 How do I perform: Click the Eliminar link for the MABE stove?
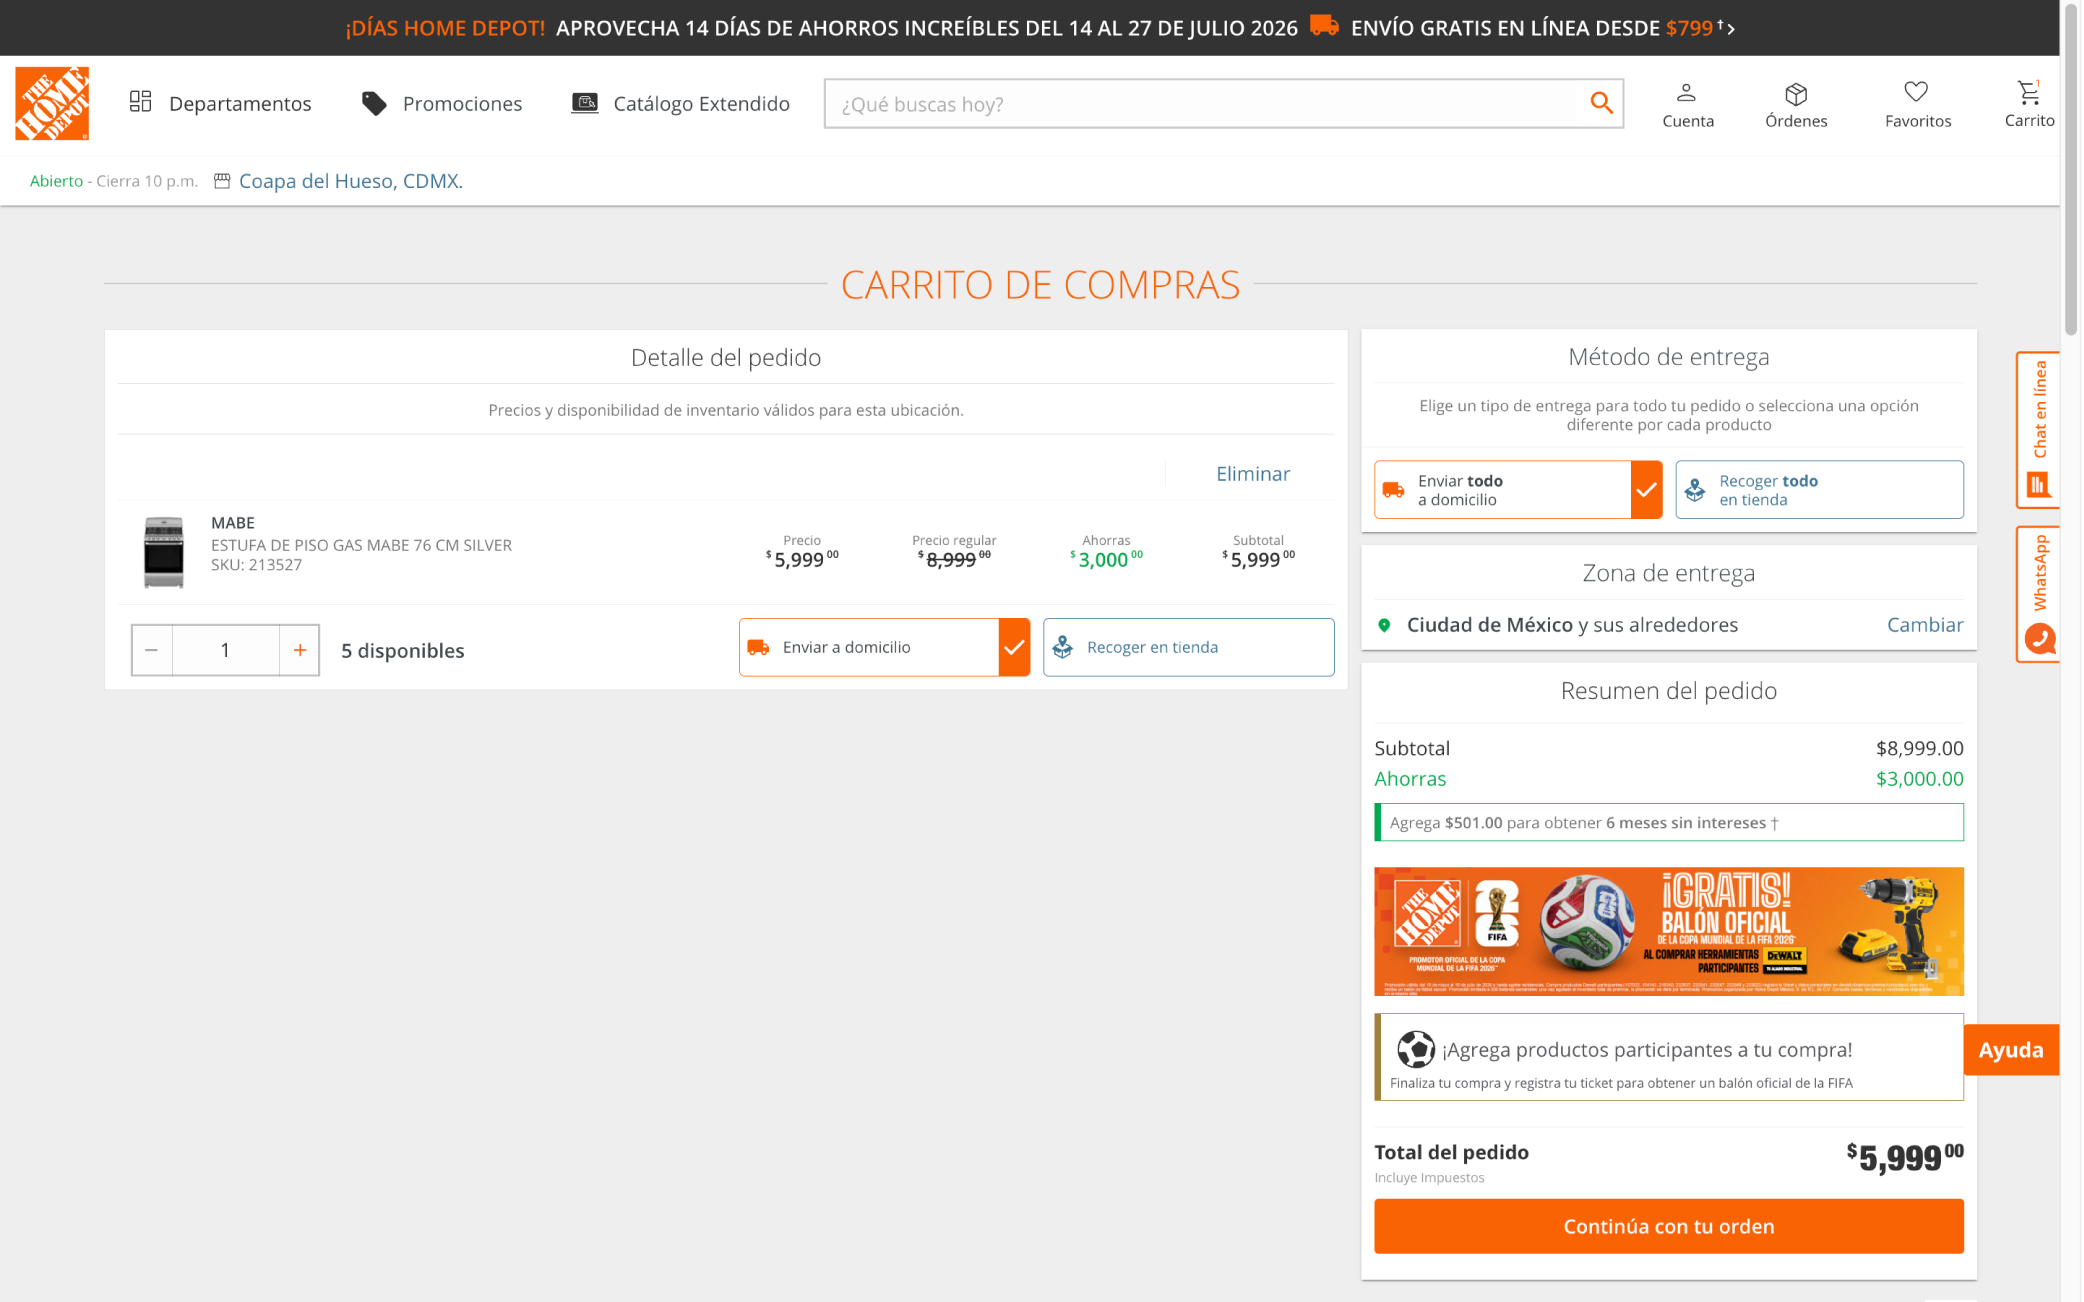click(x=1252, y=473)
